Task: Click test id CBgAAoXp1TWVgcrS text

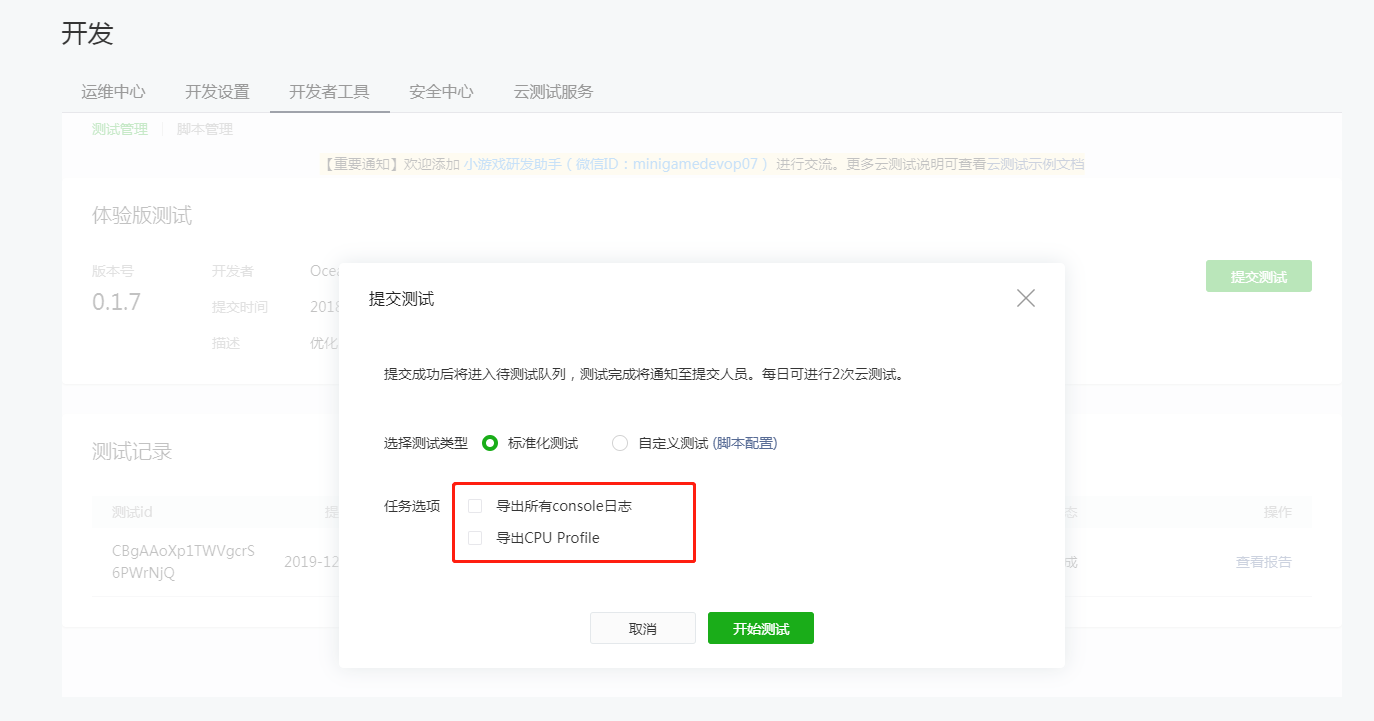Action: coord(184,551)
